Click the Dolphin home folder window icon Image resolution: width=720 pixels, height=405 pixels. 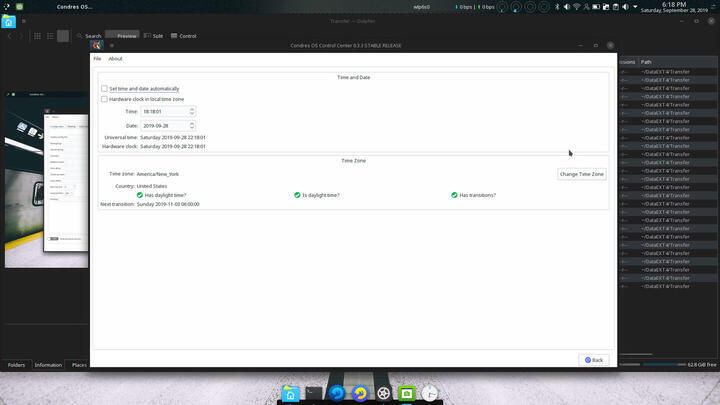[x=8, y=22]
